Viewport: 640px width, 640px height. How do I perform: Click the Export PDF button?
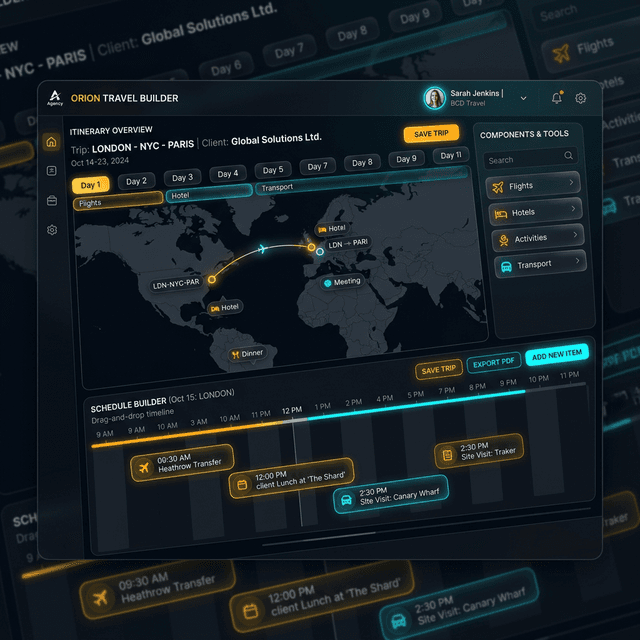493,362
